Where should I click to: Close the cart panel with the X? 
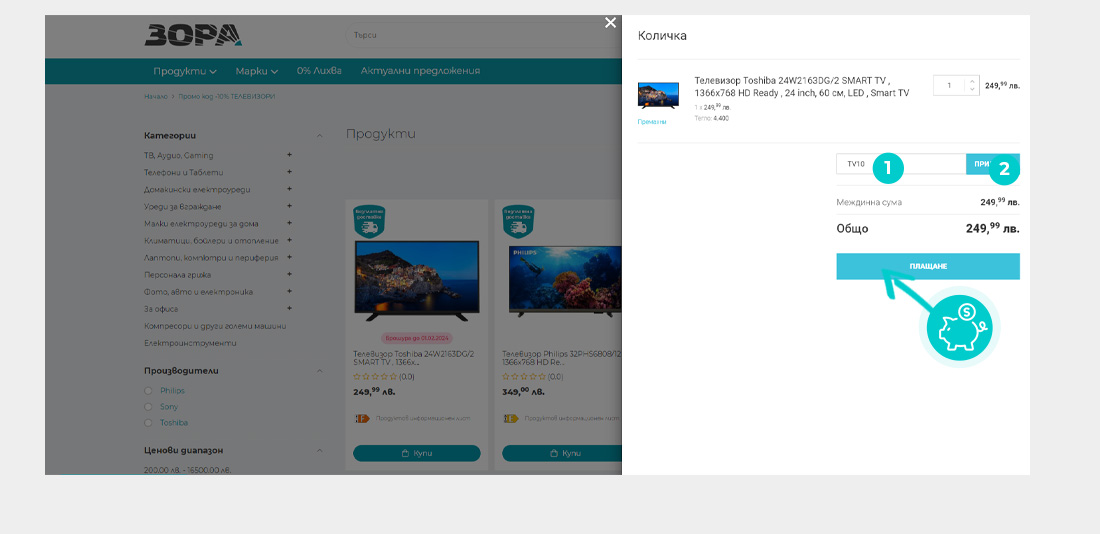point(610,23)
